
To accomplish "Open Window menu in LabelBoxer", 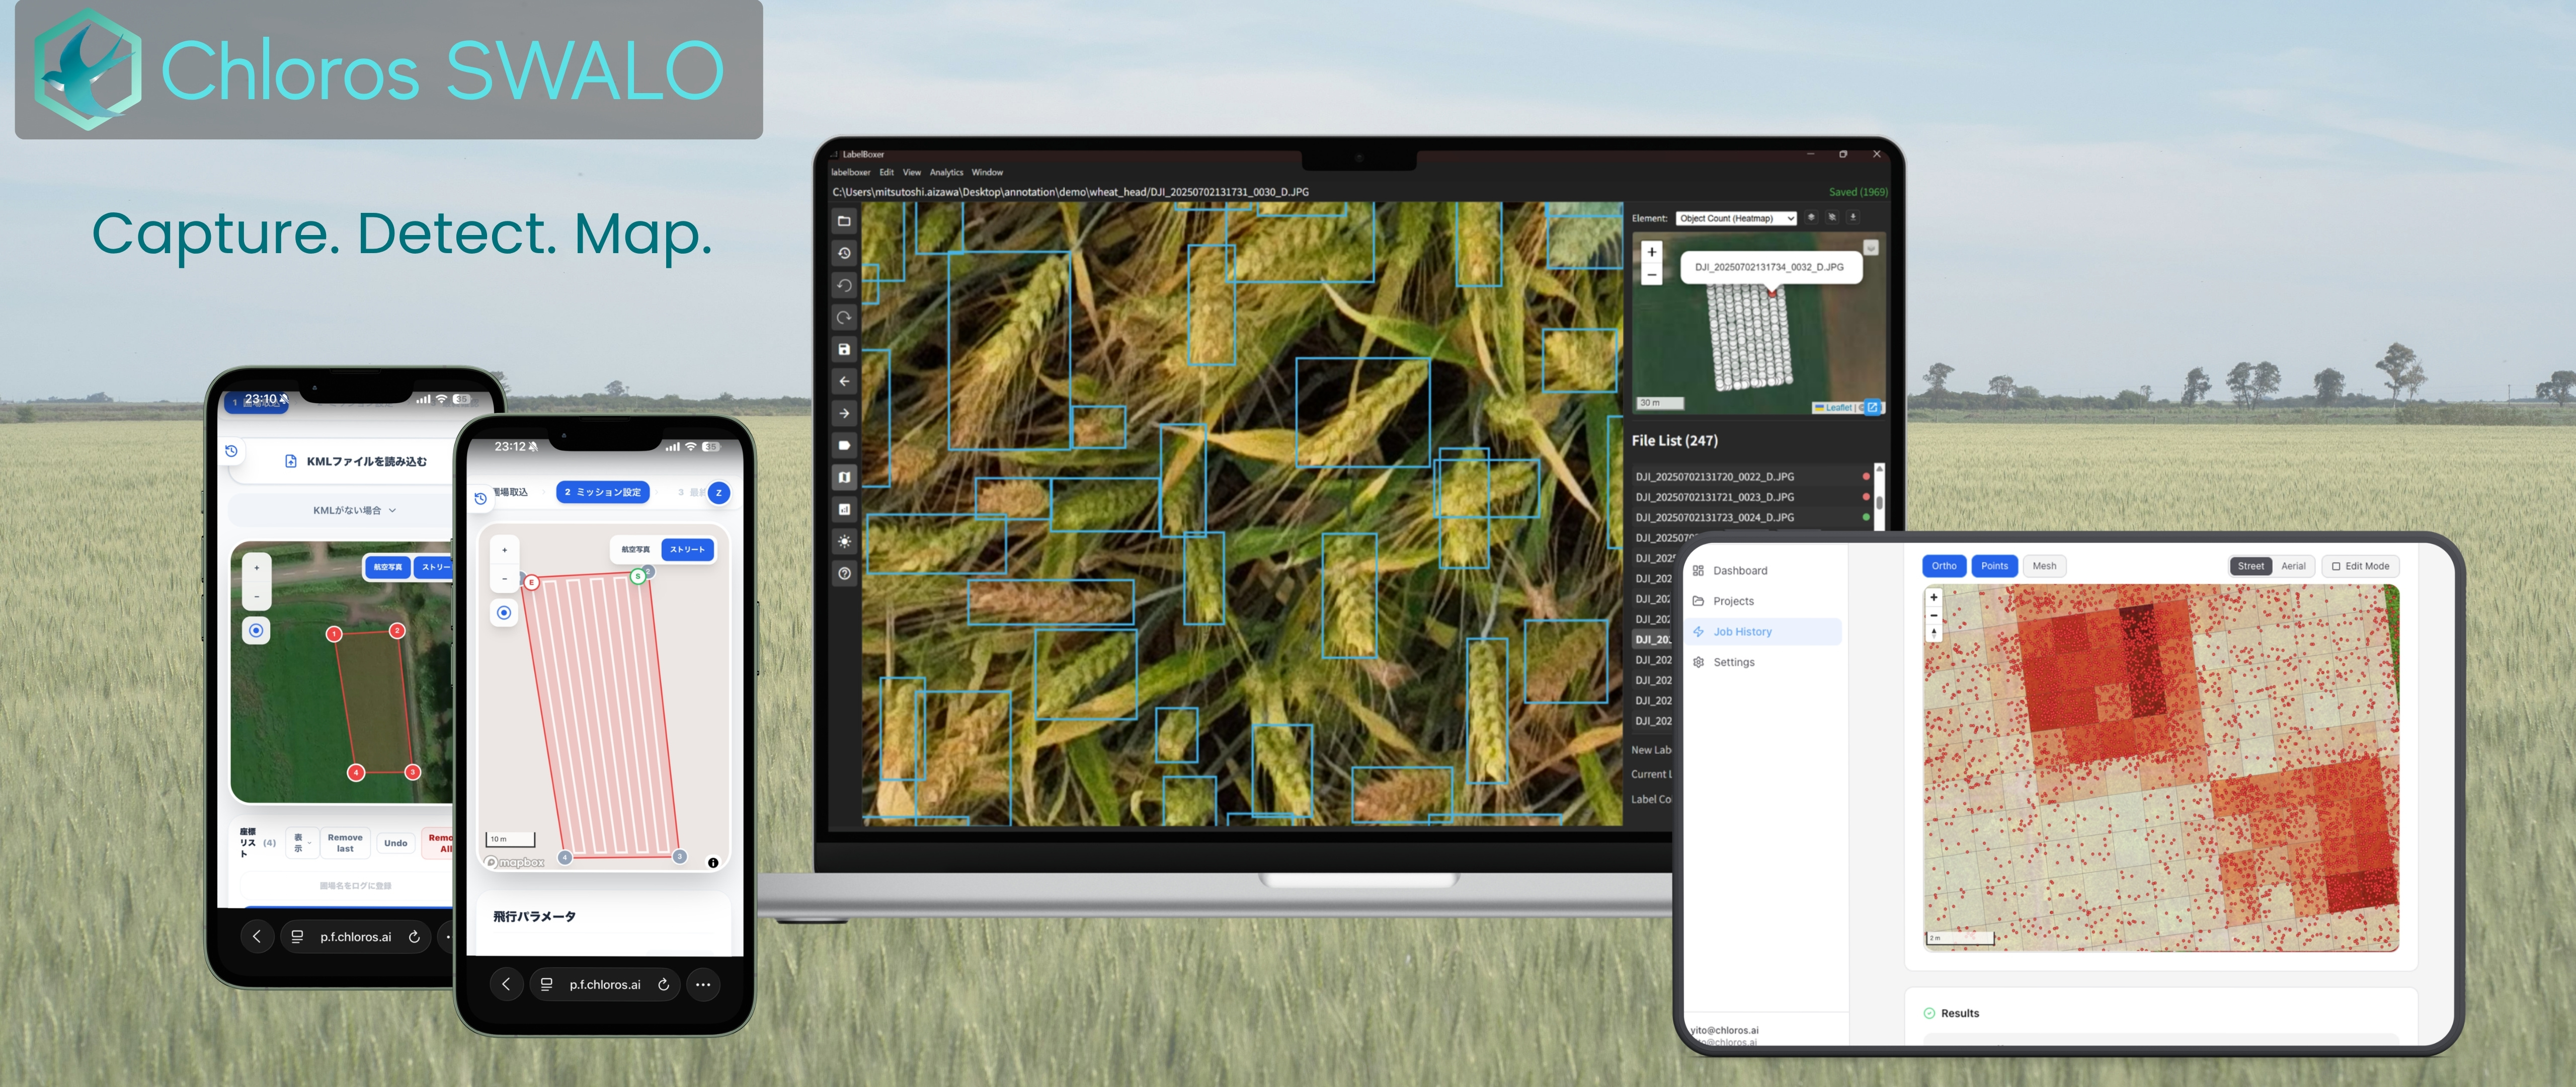I will (x=987, y=172).
